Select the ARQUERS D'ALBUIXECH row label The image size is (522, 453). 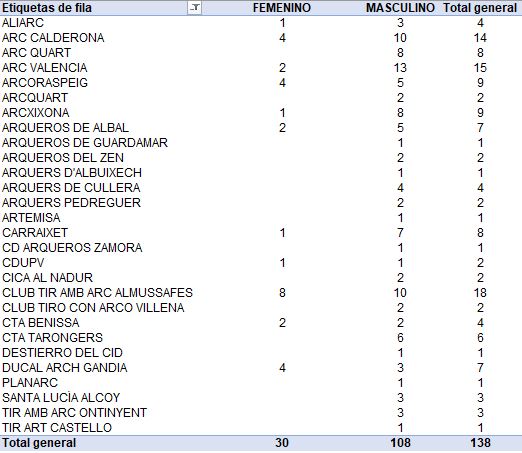[72, 173]
